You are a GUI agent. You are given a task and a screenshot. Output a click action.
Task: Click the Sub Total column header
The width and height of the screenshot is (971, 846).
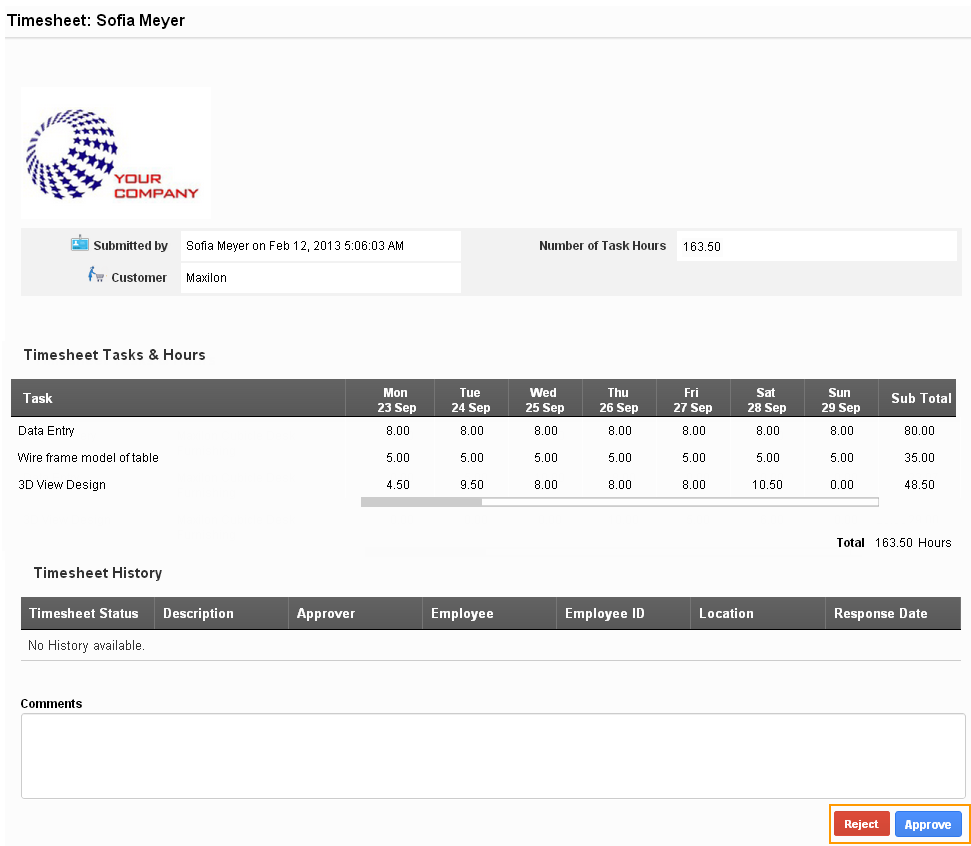pyautogui.click(x=920, y=398)
